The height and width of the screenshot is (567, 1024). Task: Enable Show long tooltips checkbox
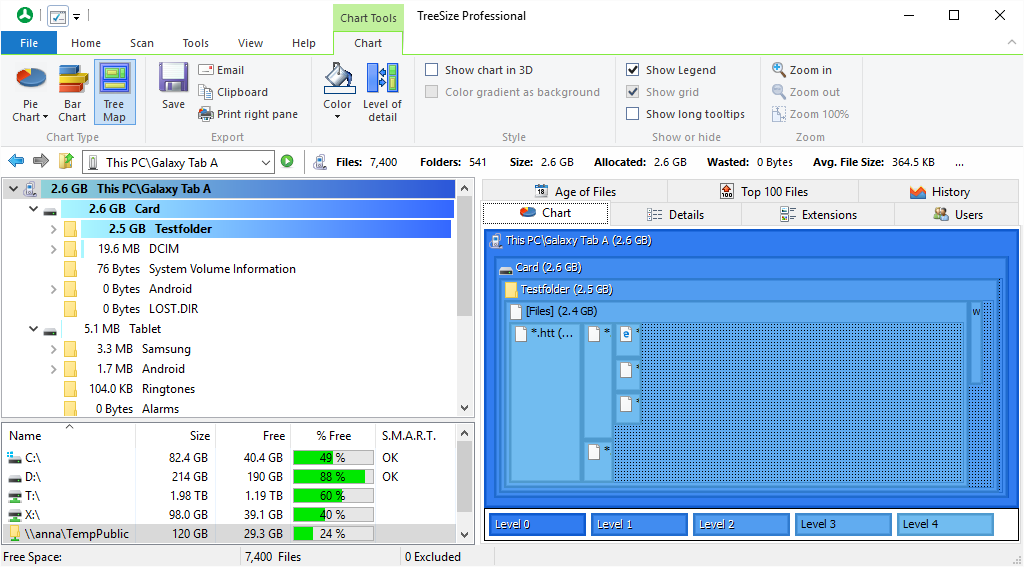[633, 114]
